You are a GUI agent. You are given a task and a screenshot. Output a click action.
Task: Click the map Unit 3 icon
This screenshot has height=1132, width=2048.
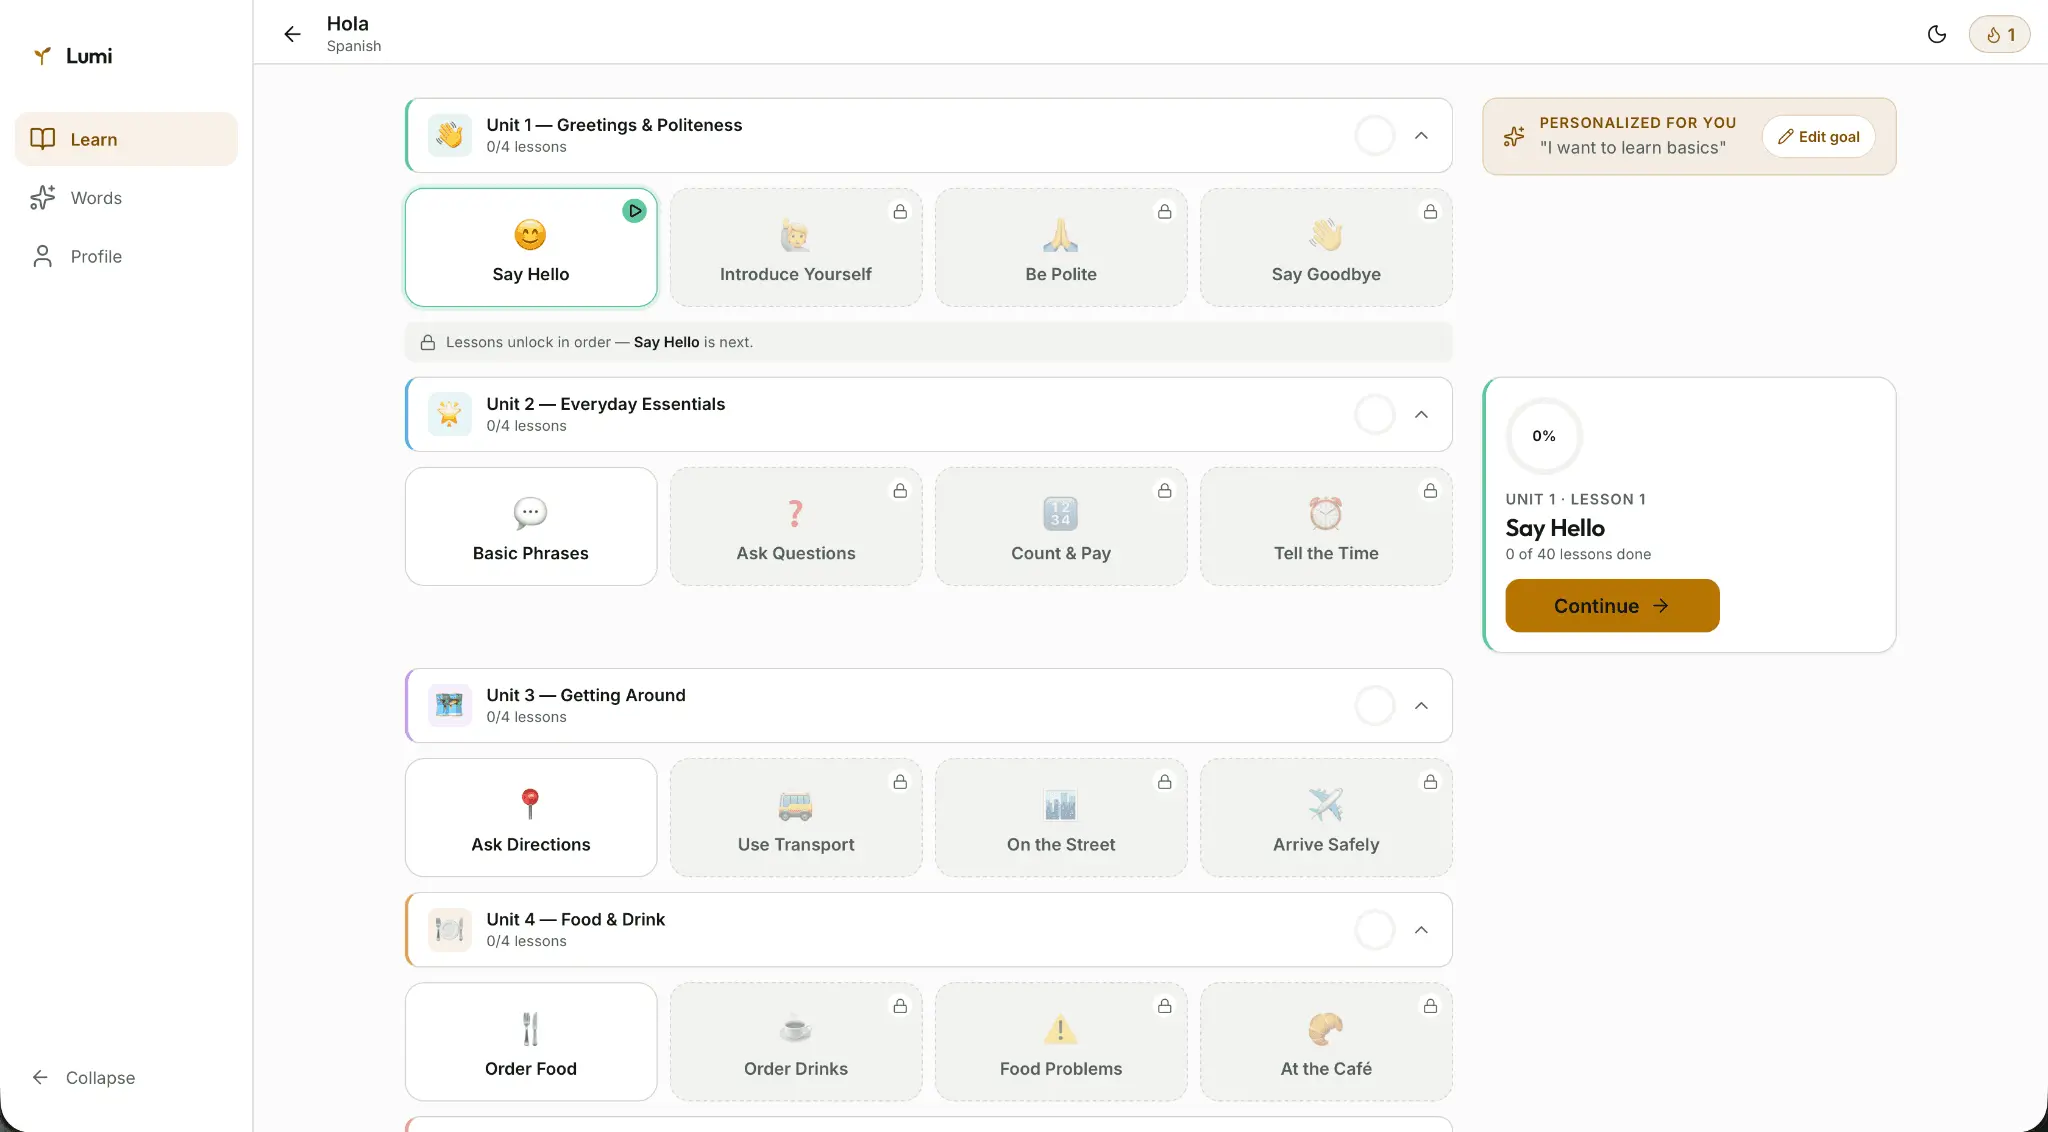click(450, 705)
